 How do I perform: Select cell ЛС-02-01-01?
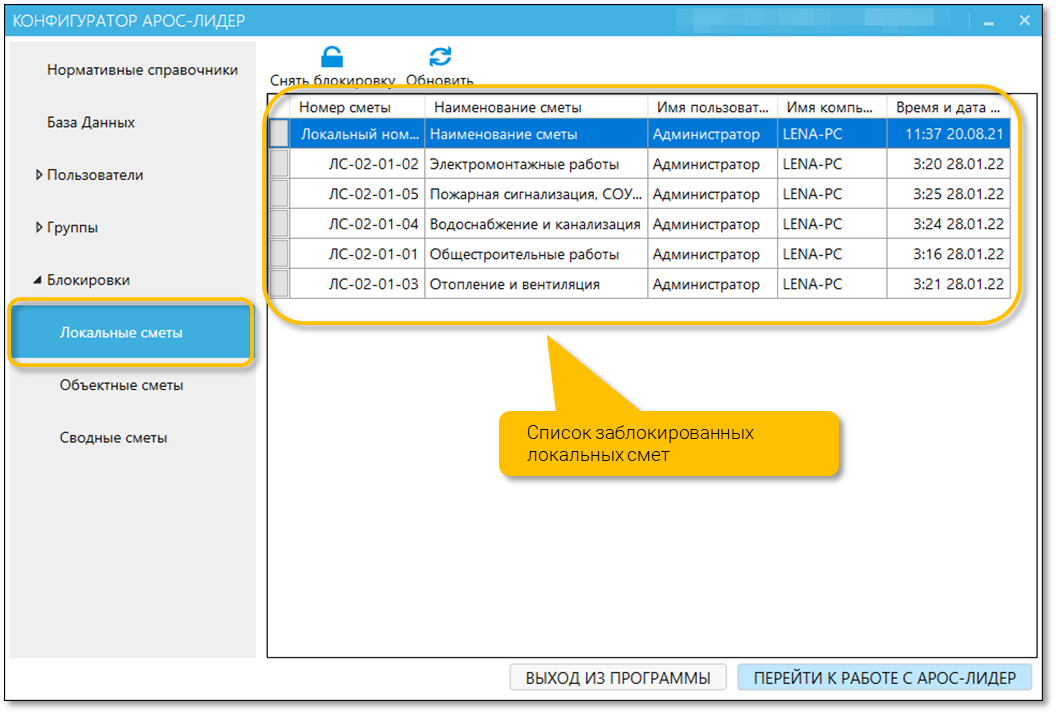(358, 254)
